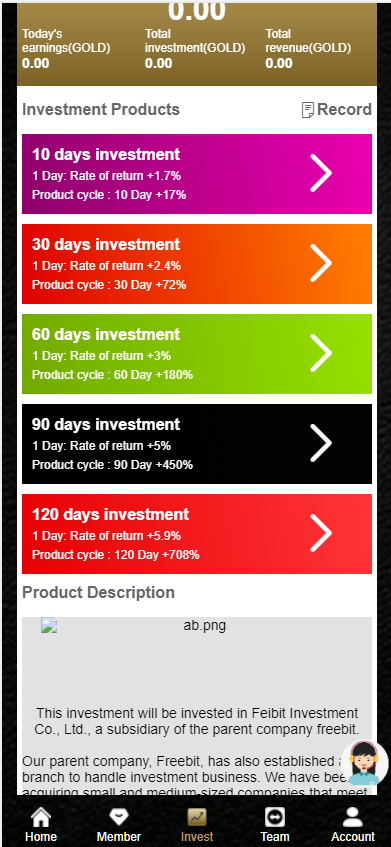Open 60 days investment chevron arrow
This screenshot has height=847, width=391.
pos(321,352)
